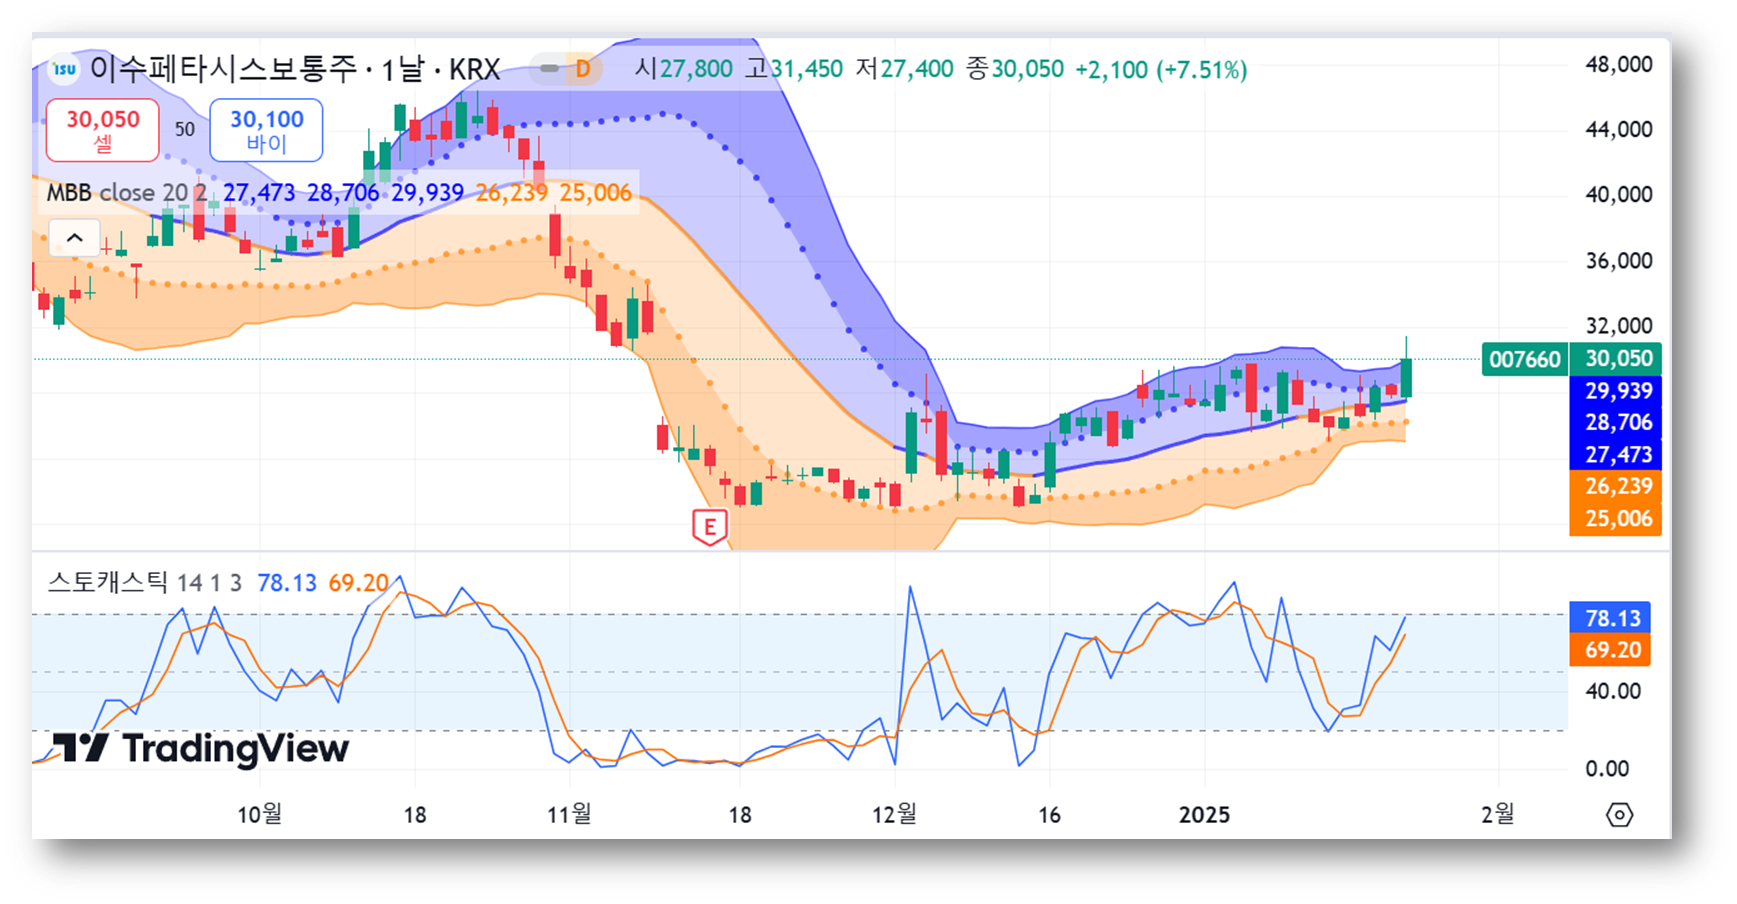This screenshot has height=904, width=1737.
Task: Click the 2025 date axis label
Action: 1204,815
